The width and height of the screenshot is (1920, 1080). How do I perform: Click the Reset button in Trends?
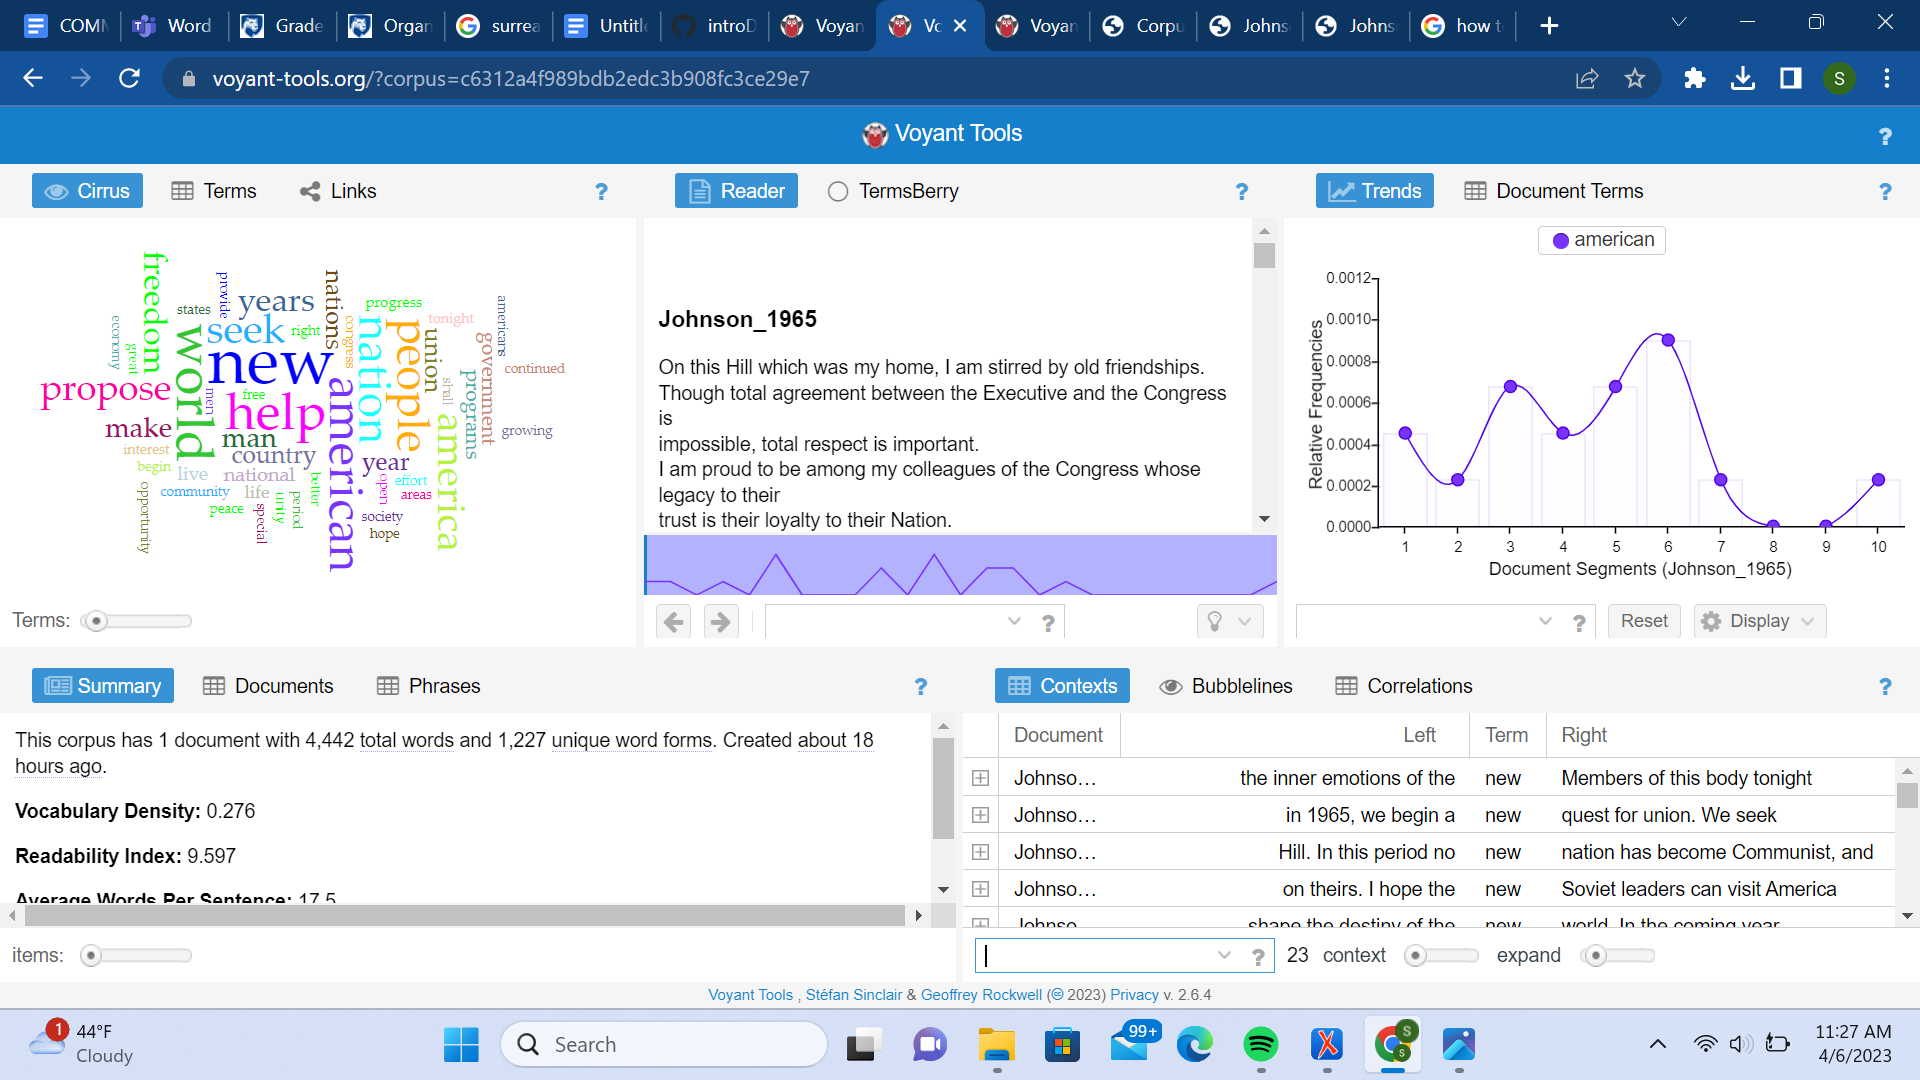pos(1643,621)
